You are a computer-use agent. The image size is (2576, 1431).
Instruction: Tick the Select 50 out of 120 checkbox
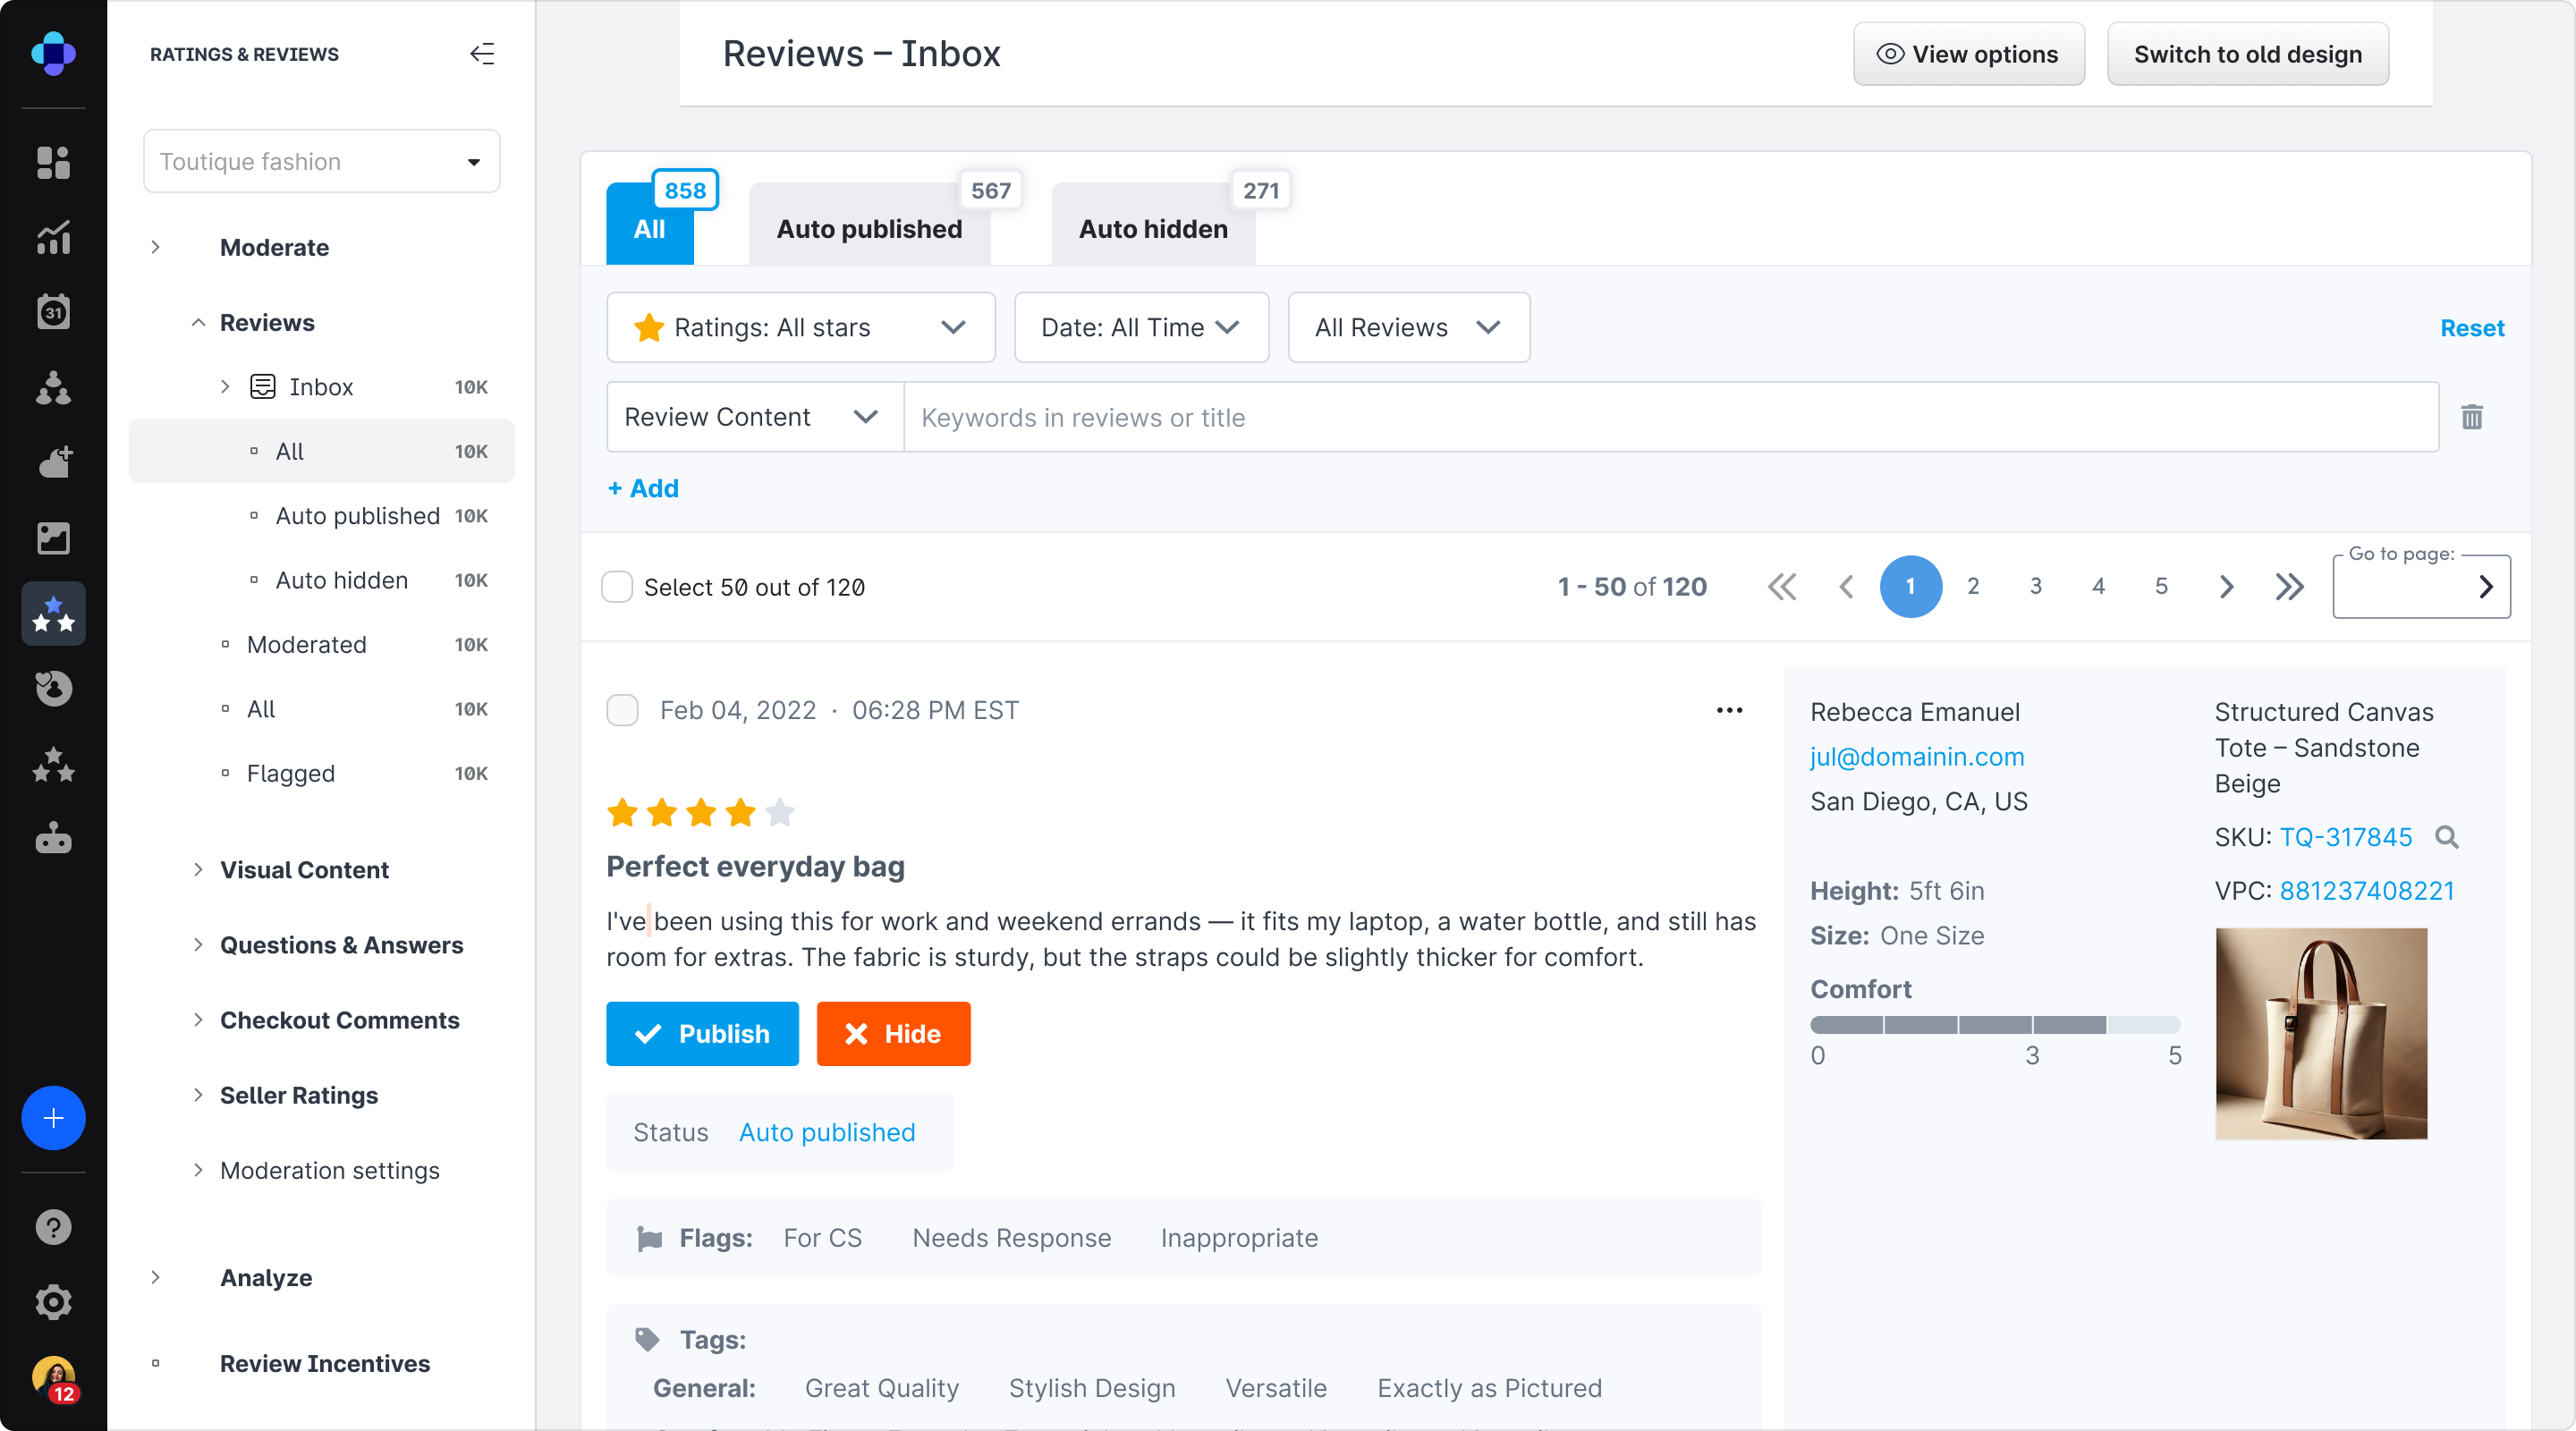[x=617, y=587]
